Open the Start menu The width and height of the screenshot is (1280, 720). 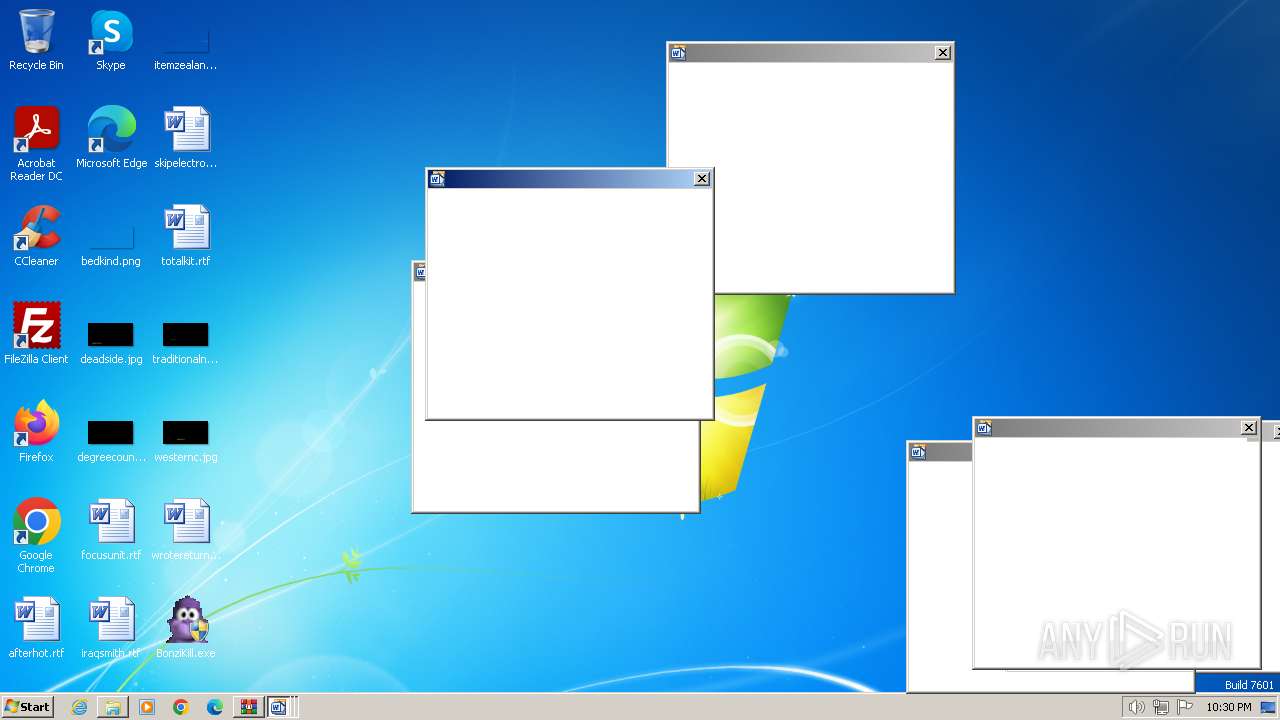click(28, 707)
